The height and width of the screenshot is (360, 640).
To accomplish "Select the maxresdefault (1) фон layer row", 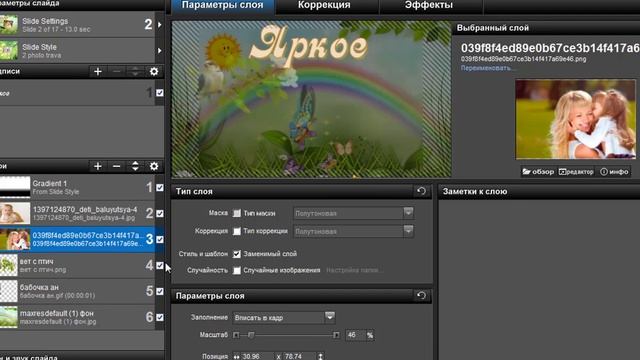I will tap(77, 317).
